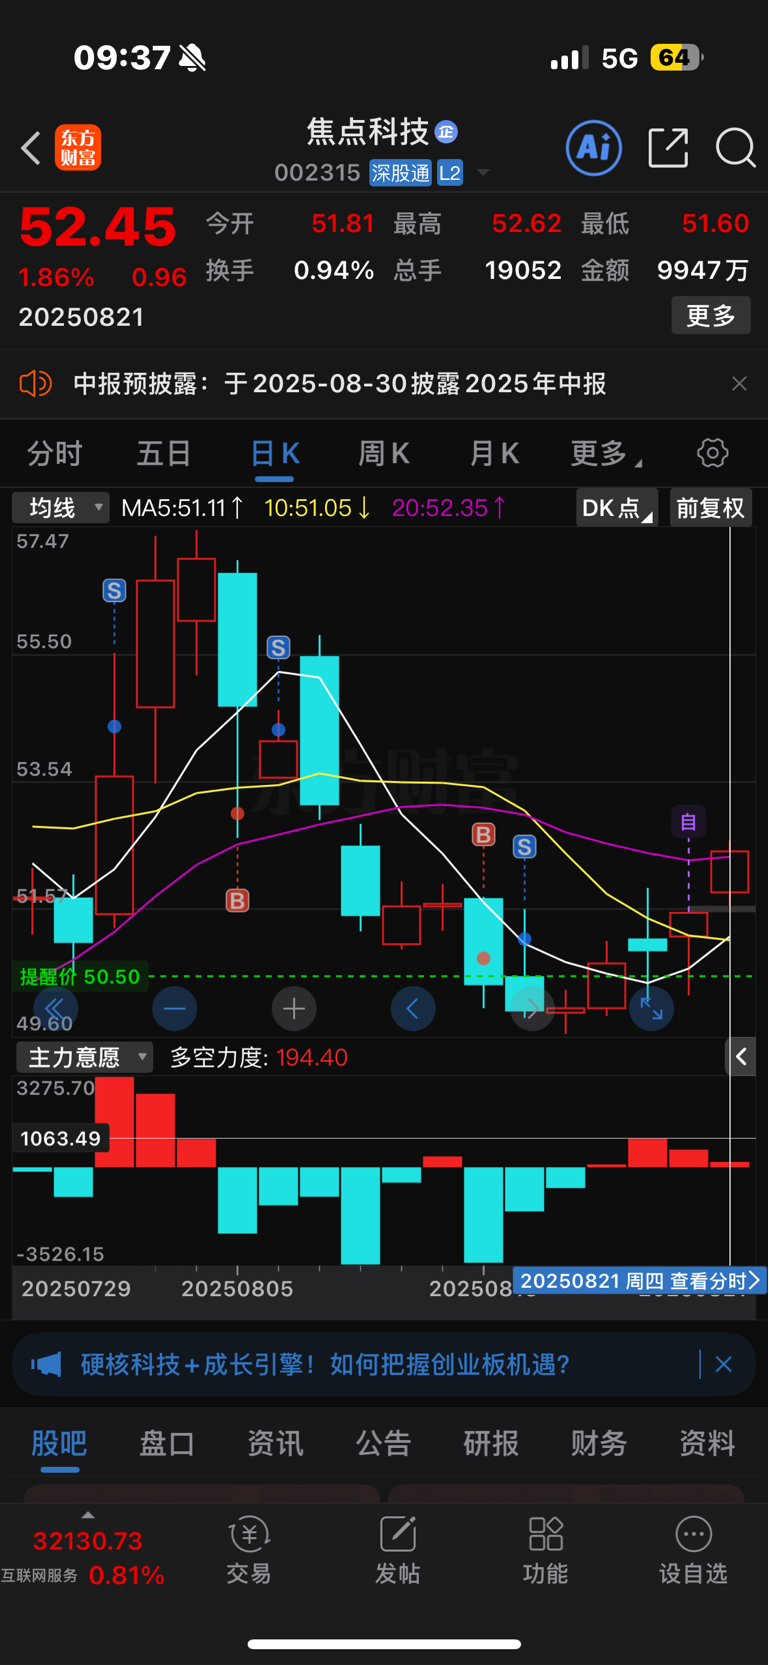Tap the MA5:51.11 value
Viewport: 769px width, 1665px height.
pos(182,508)
